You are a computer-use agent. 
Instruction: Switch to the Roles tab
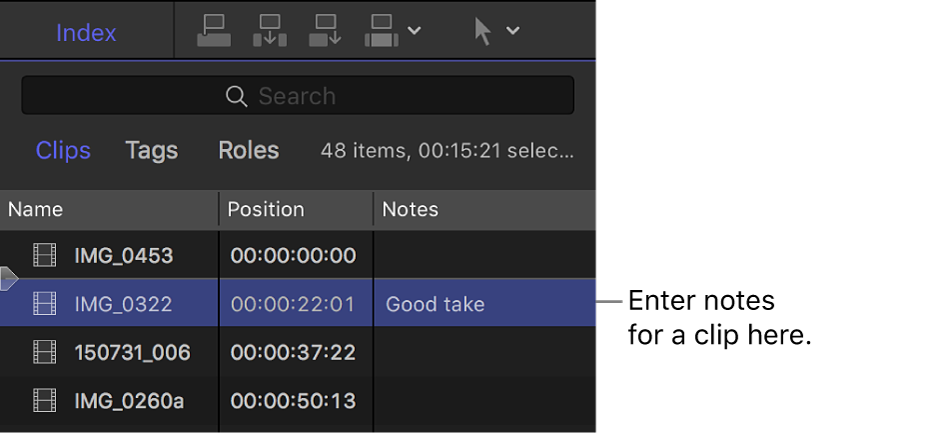pyautogui.click(x=248, y=151)
